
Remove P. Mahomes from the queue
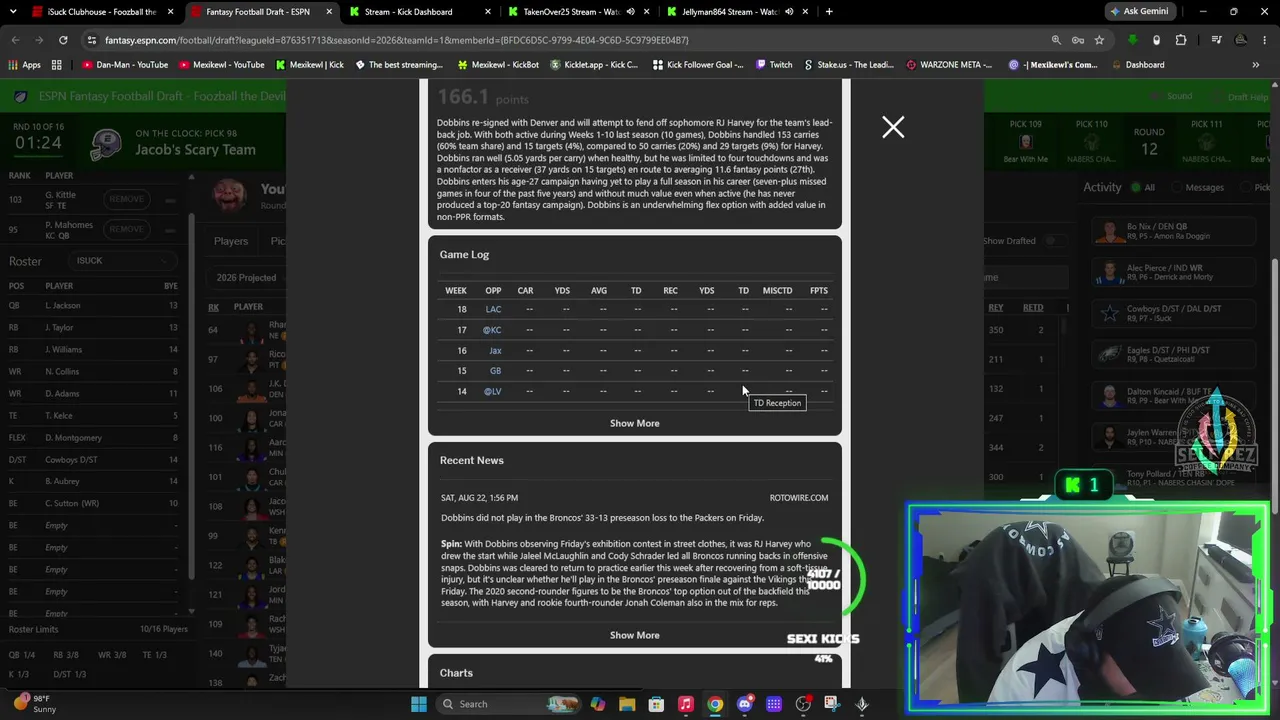[126, 229]
